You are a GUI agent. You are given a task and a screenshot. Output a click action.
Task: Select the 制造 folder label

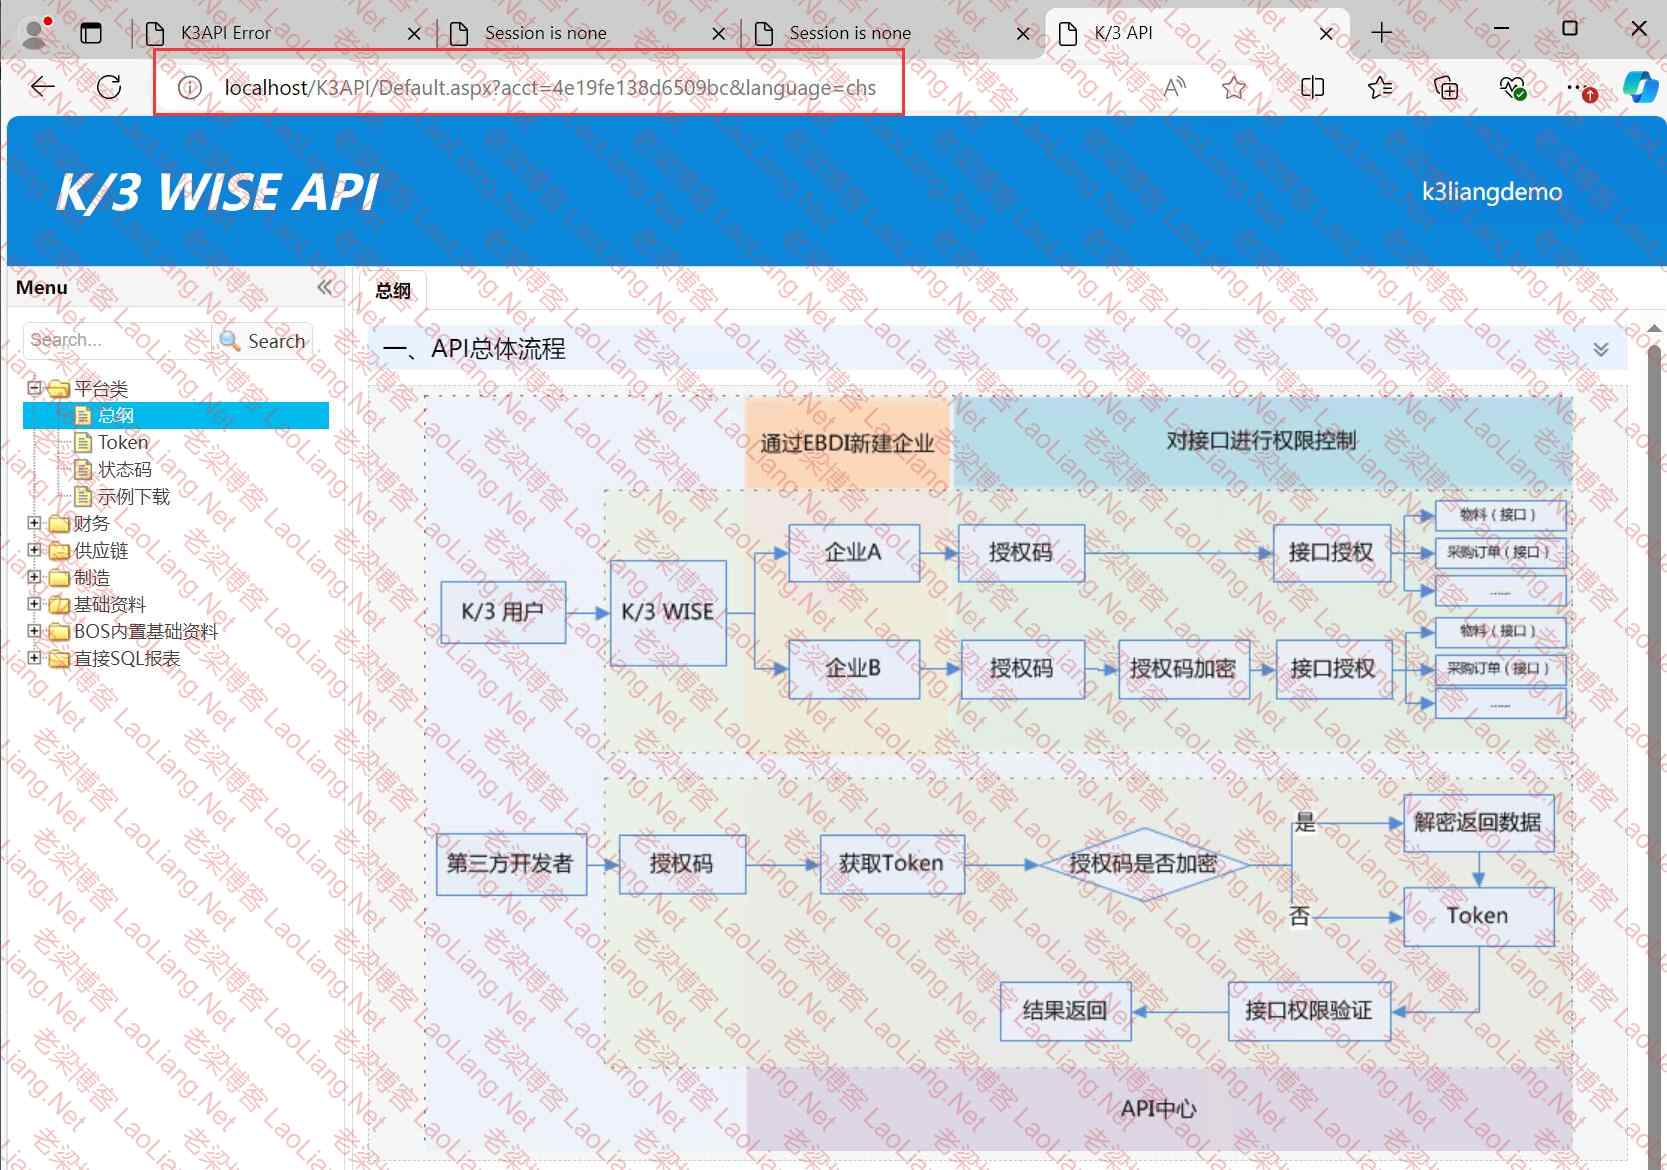pyautogui.click(x=92, y=577)
